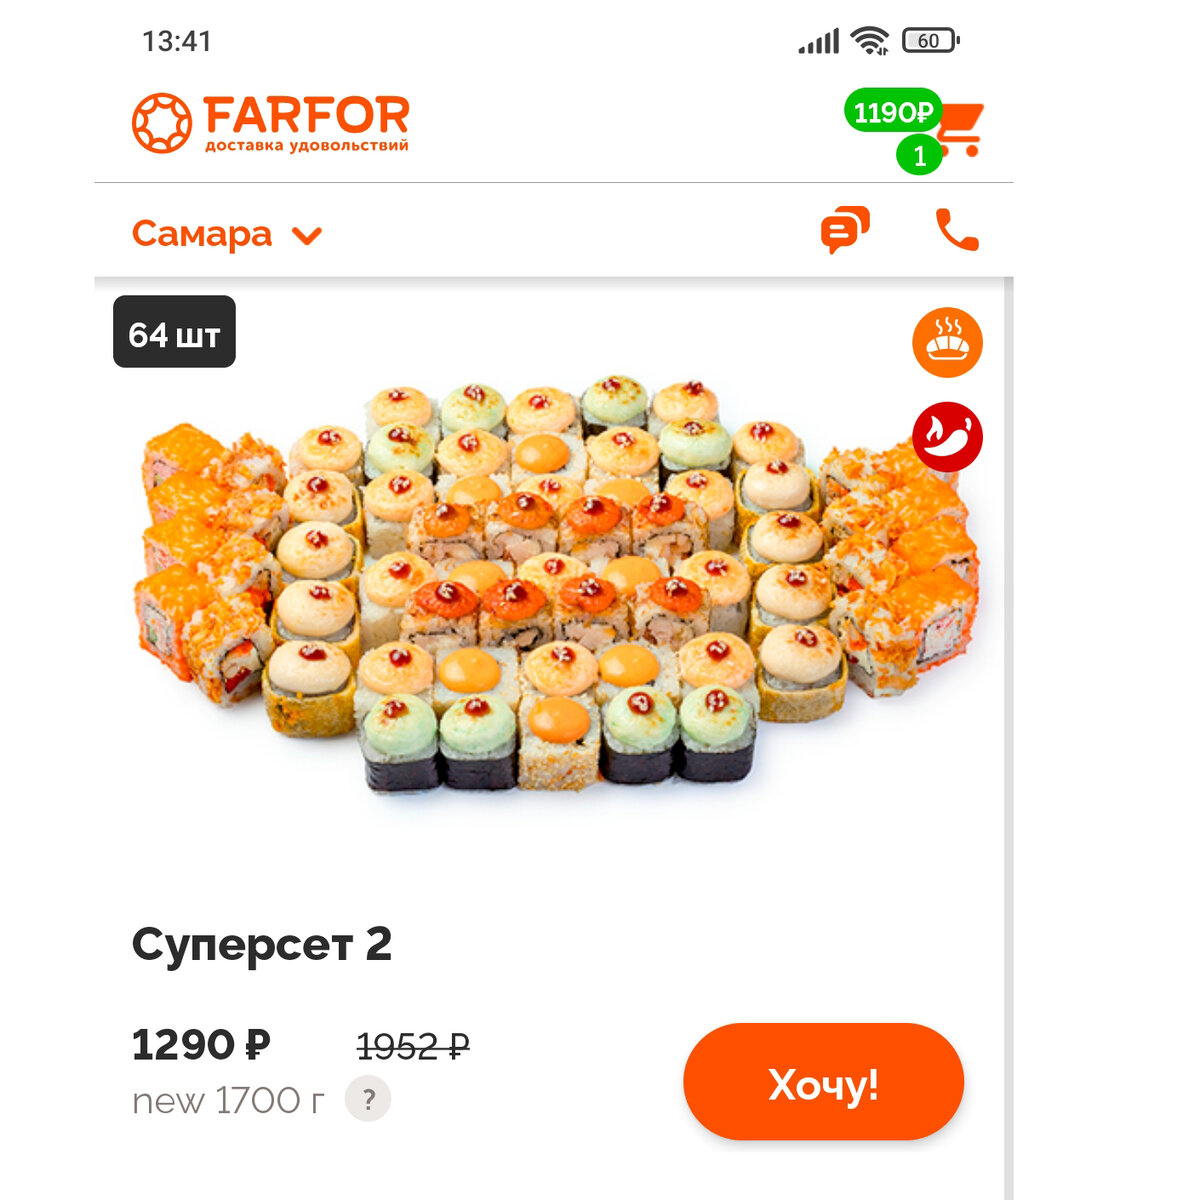The width and height of the screenshot is (1200, 1200).
Task: Click the FARFOR brand name text
Action: click(x=306, y=116)
